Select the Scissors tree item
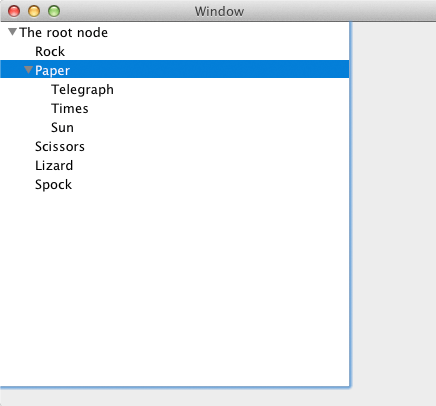436x406 pixels. click(60, 147)
